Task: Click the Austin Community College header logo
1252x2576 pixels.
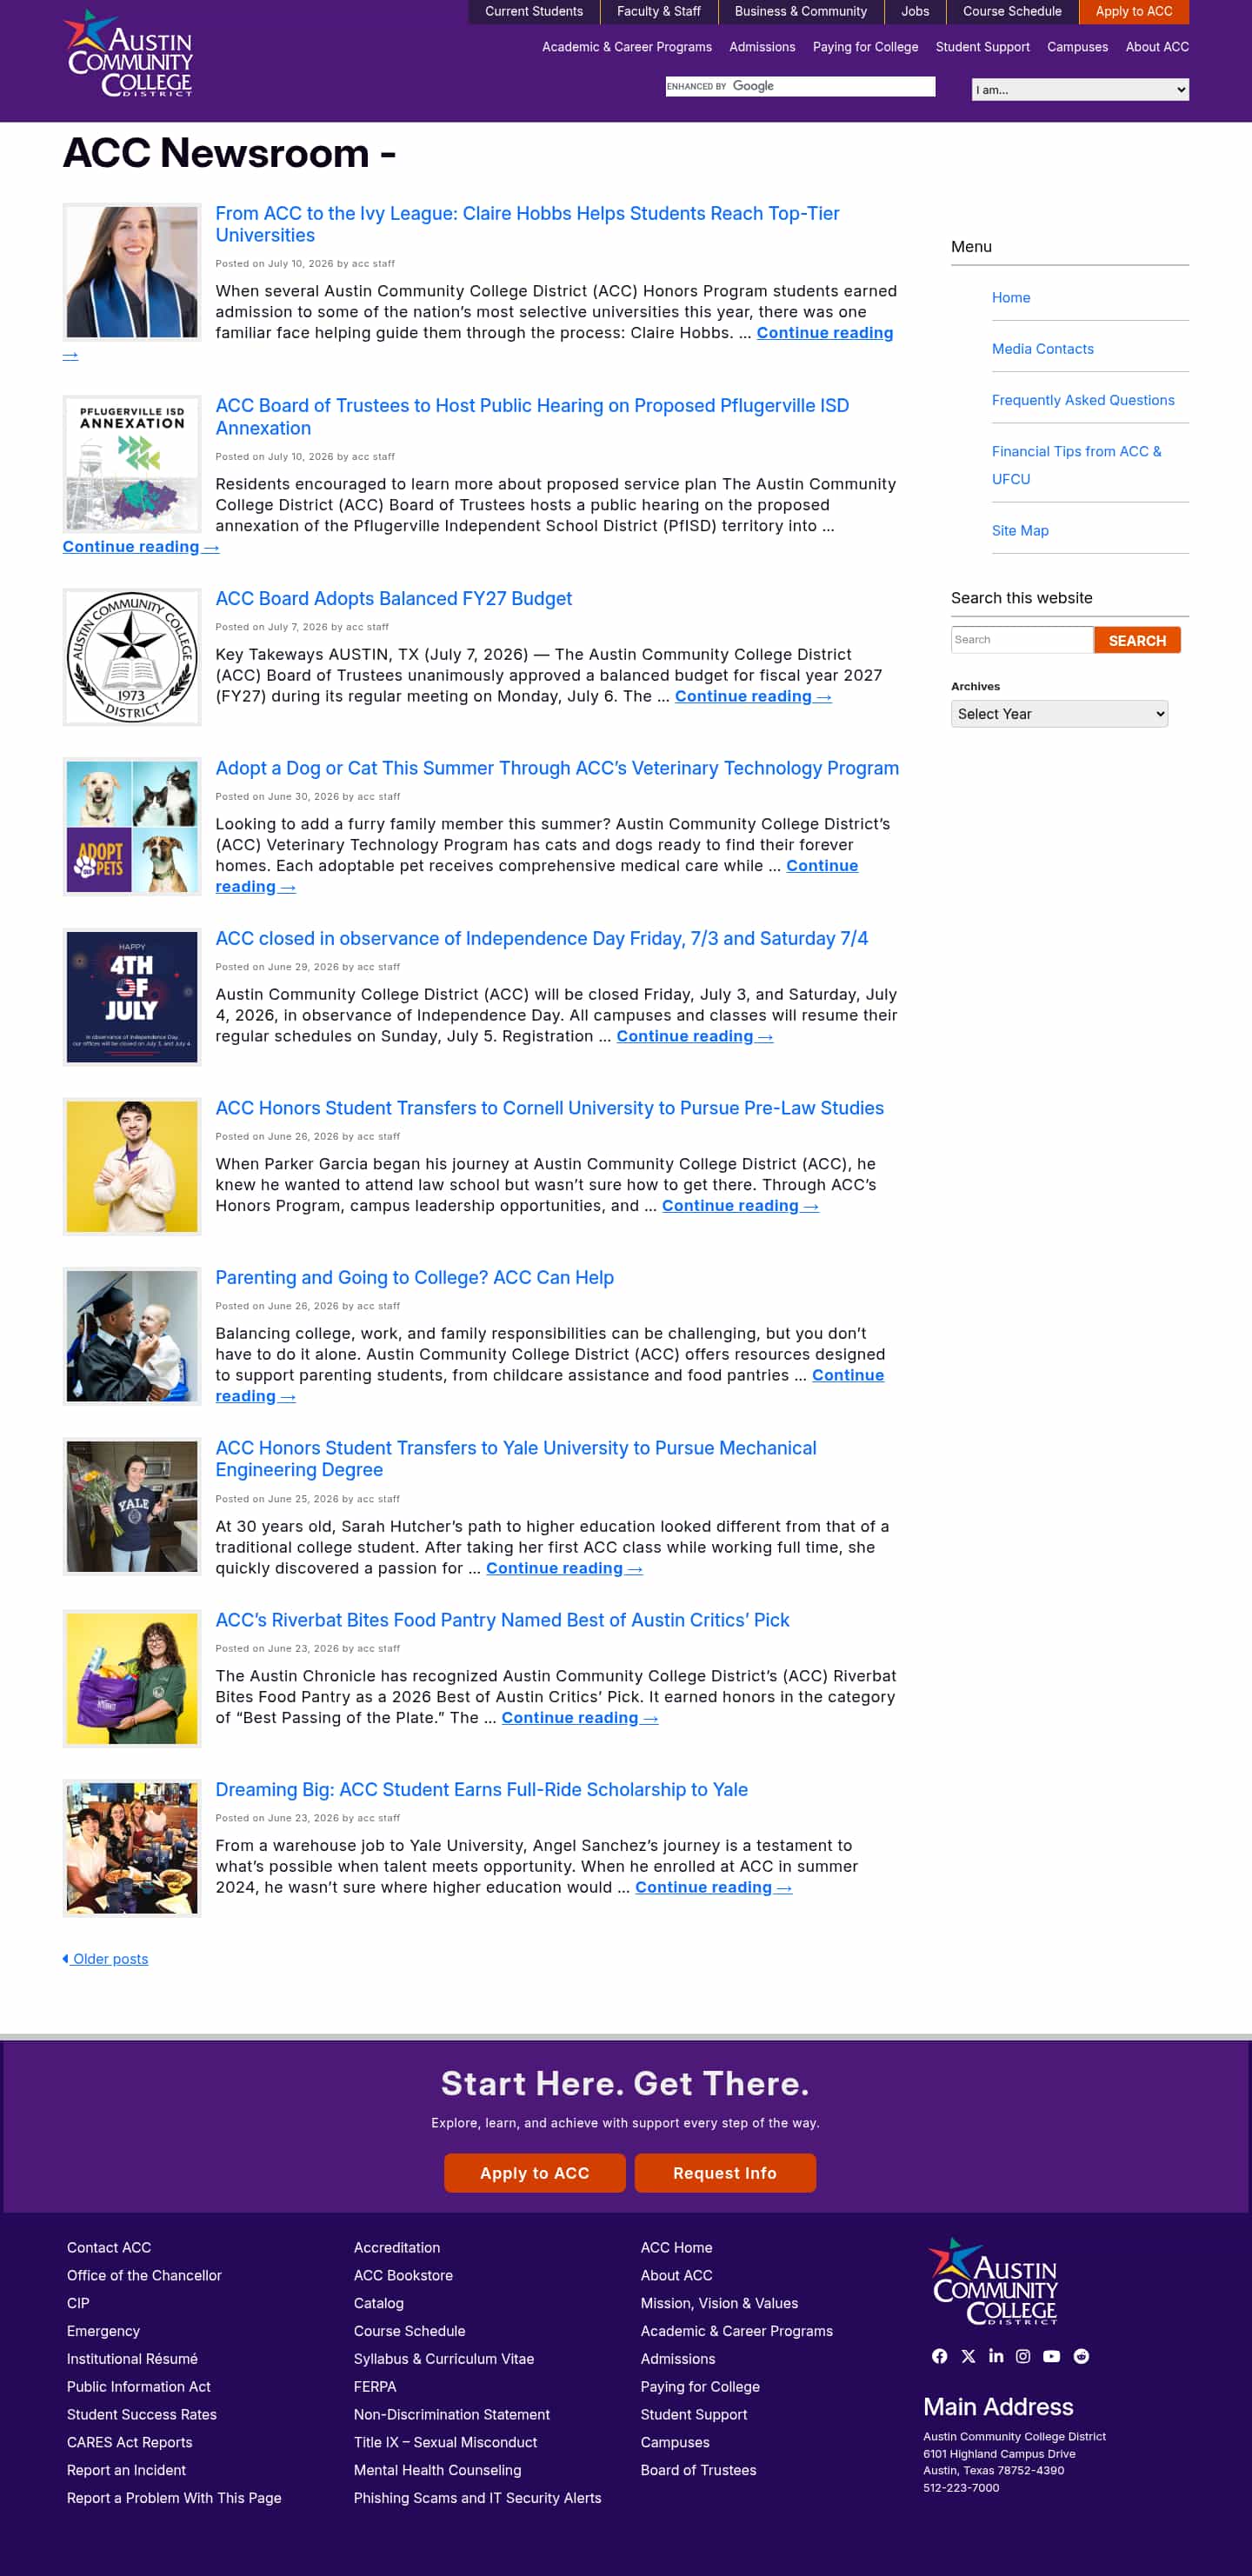Action: click(x=128, y=54)
